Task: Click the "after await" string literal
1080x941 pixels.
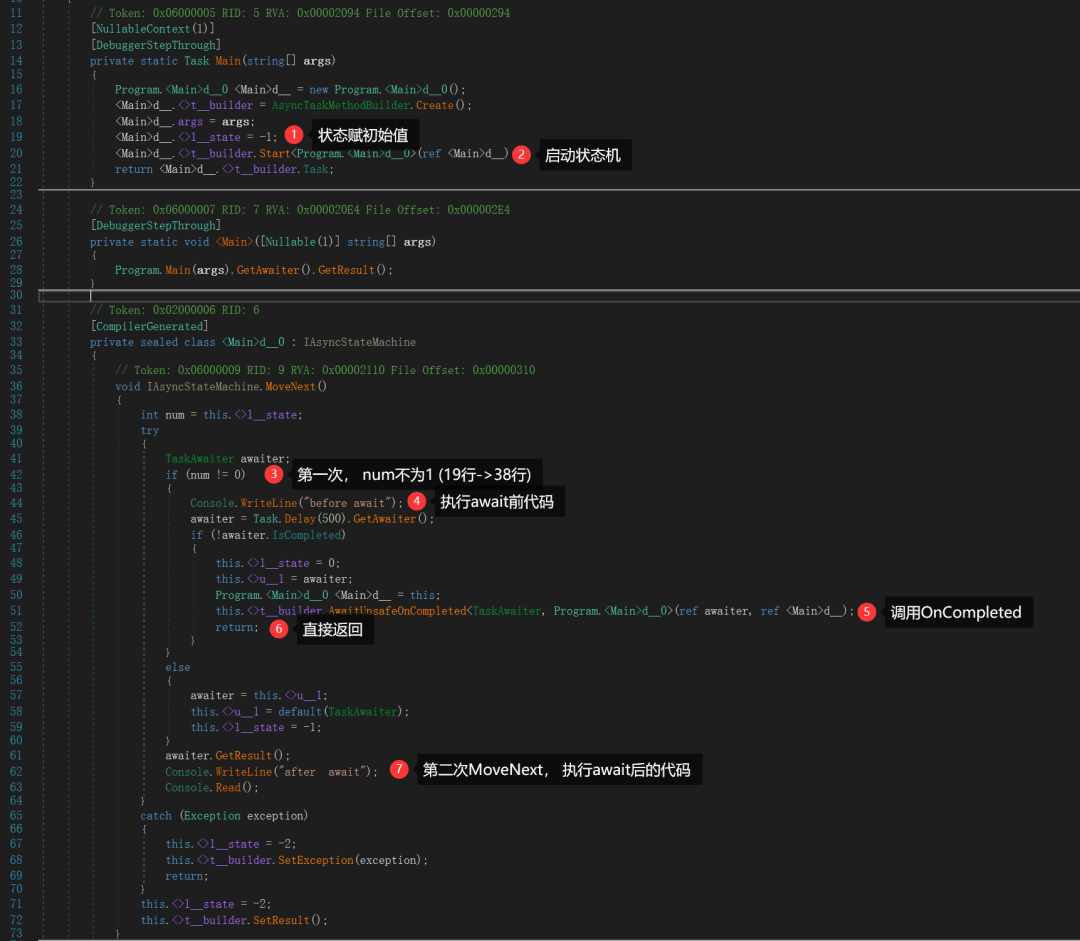Action: click(x=324, y=772)
